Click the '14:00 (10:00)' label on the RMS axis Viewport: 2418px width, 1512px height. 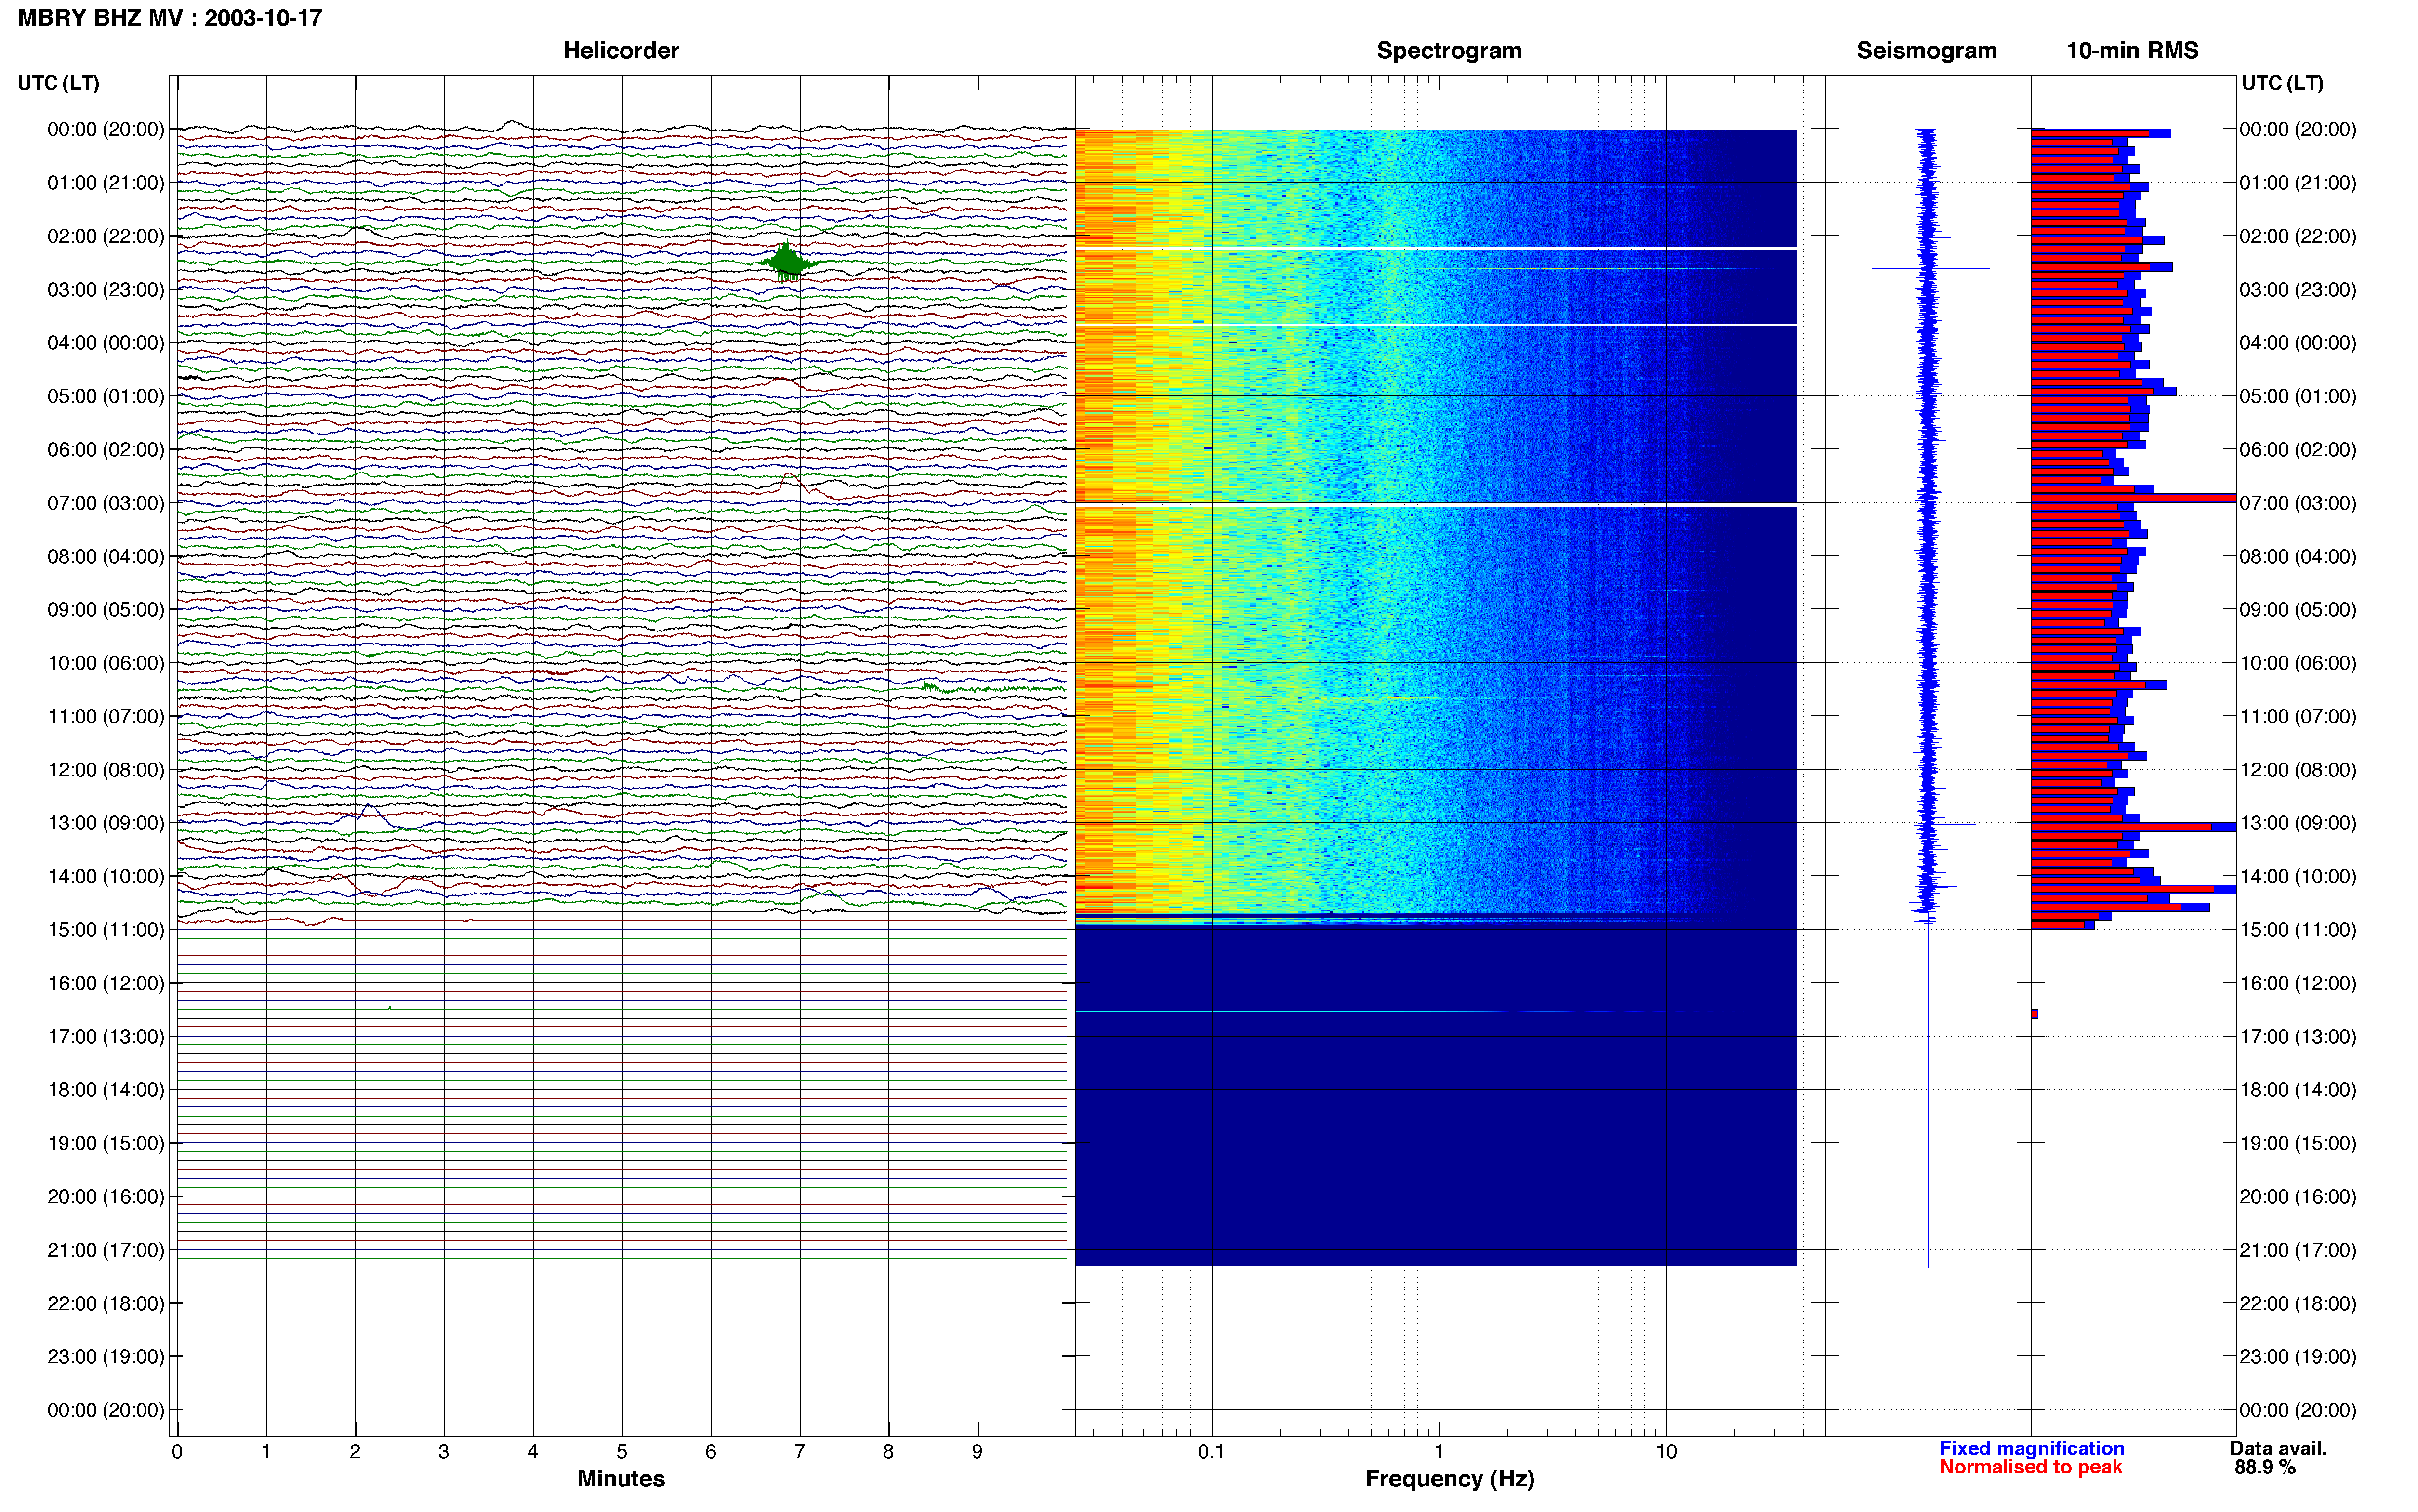[2297, 877]
